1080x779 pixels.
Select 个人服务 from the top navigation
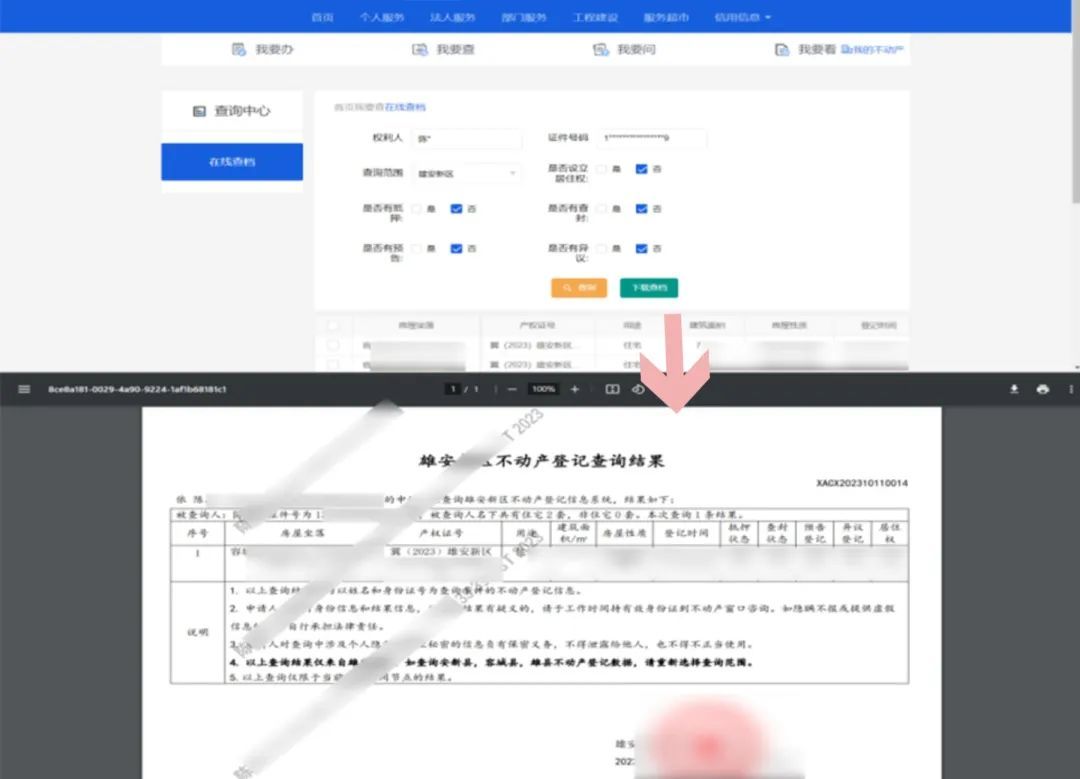coord(385,15)
